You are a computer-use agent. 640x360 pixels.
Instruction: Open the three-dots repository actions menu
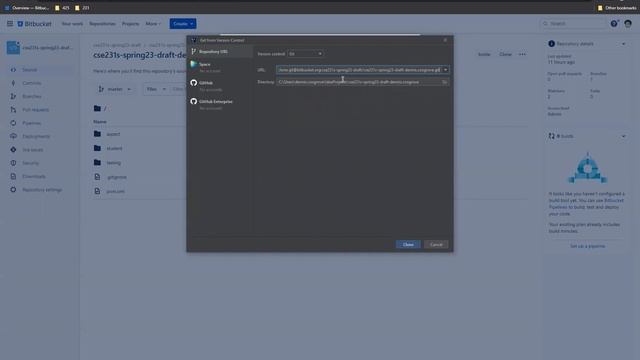522,54
